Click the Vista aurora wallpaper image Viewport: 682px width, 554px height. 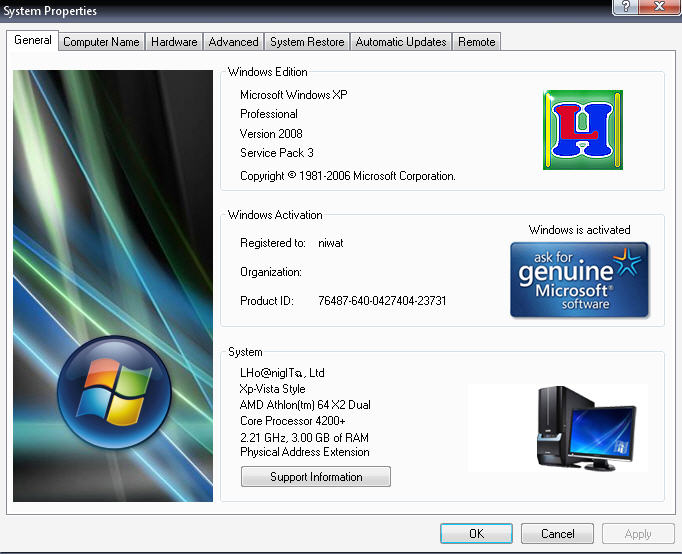coord(113,286)
